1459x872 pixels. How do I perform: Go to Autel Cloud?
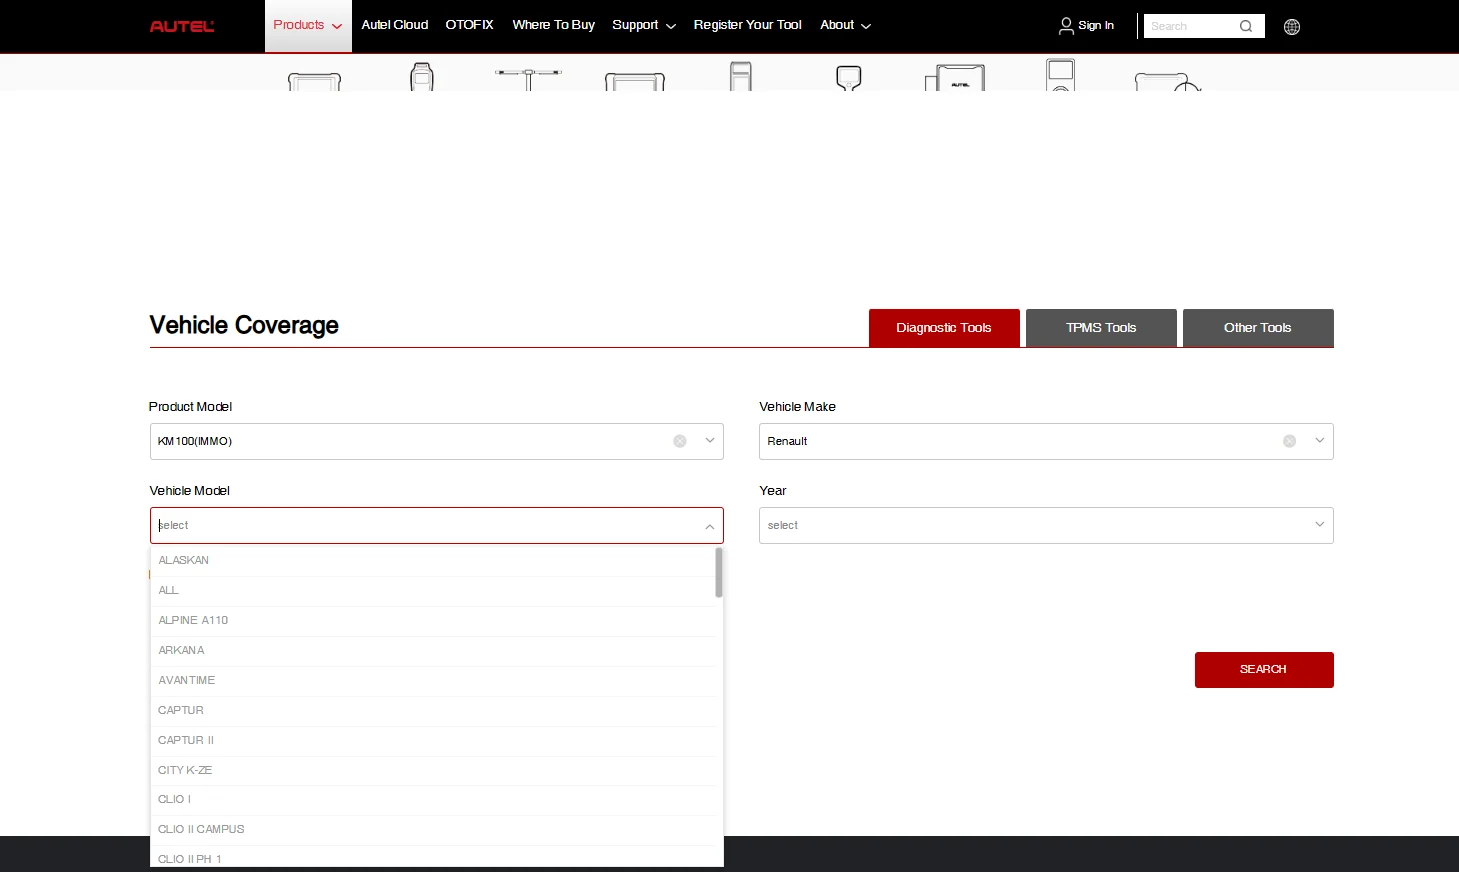[395, 25]
